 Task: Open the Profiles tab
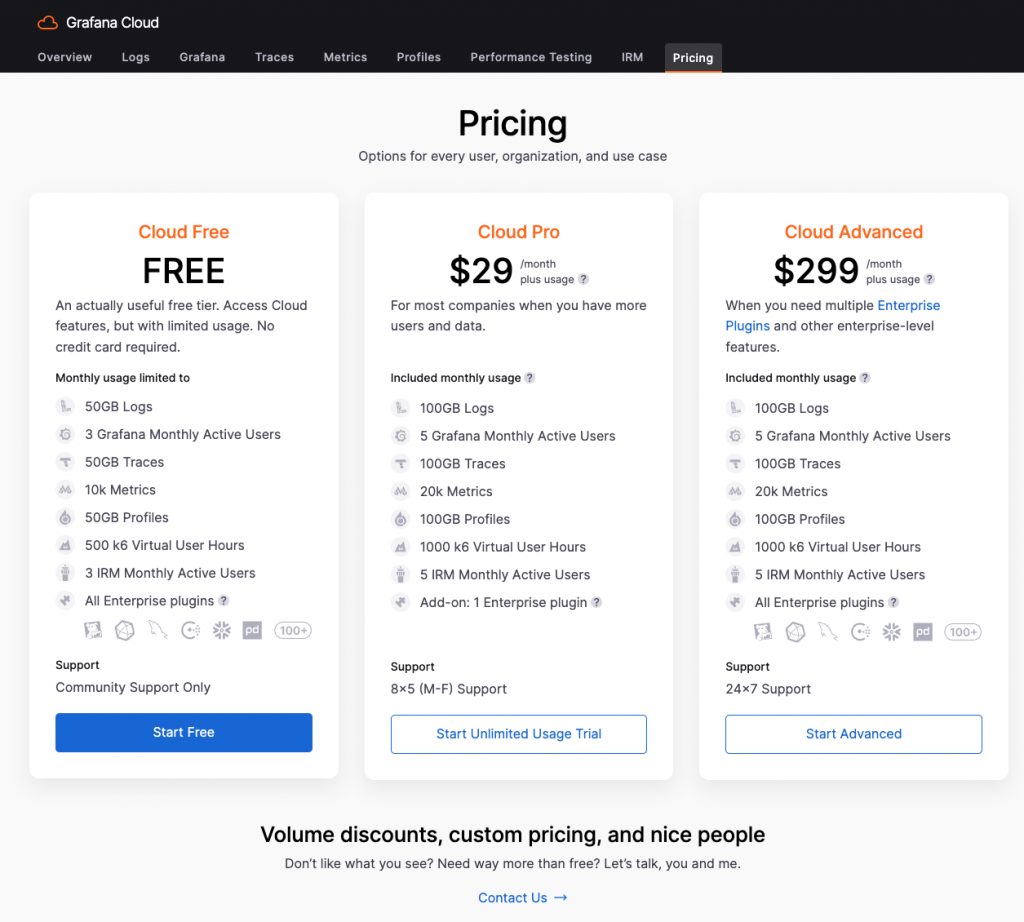tap(419, 57)
